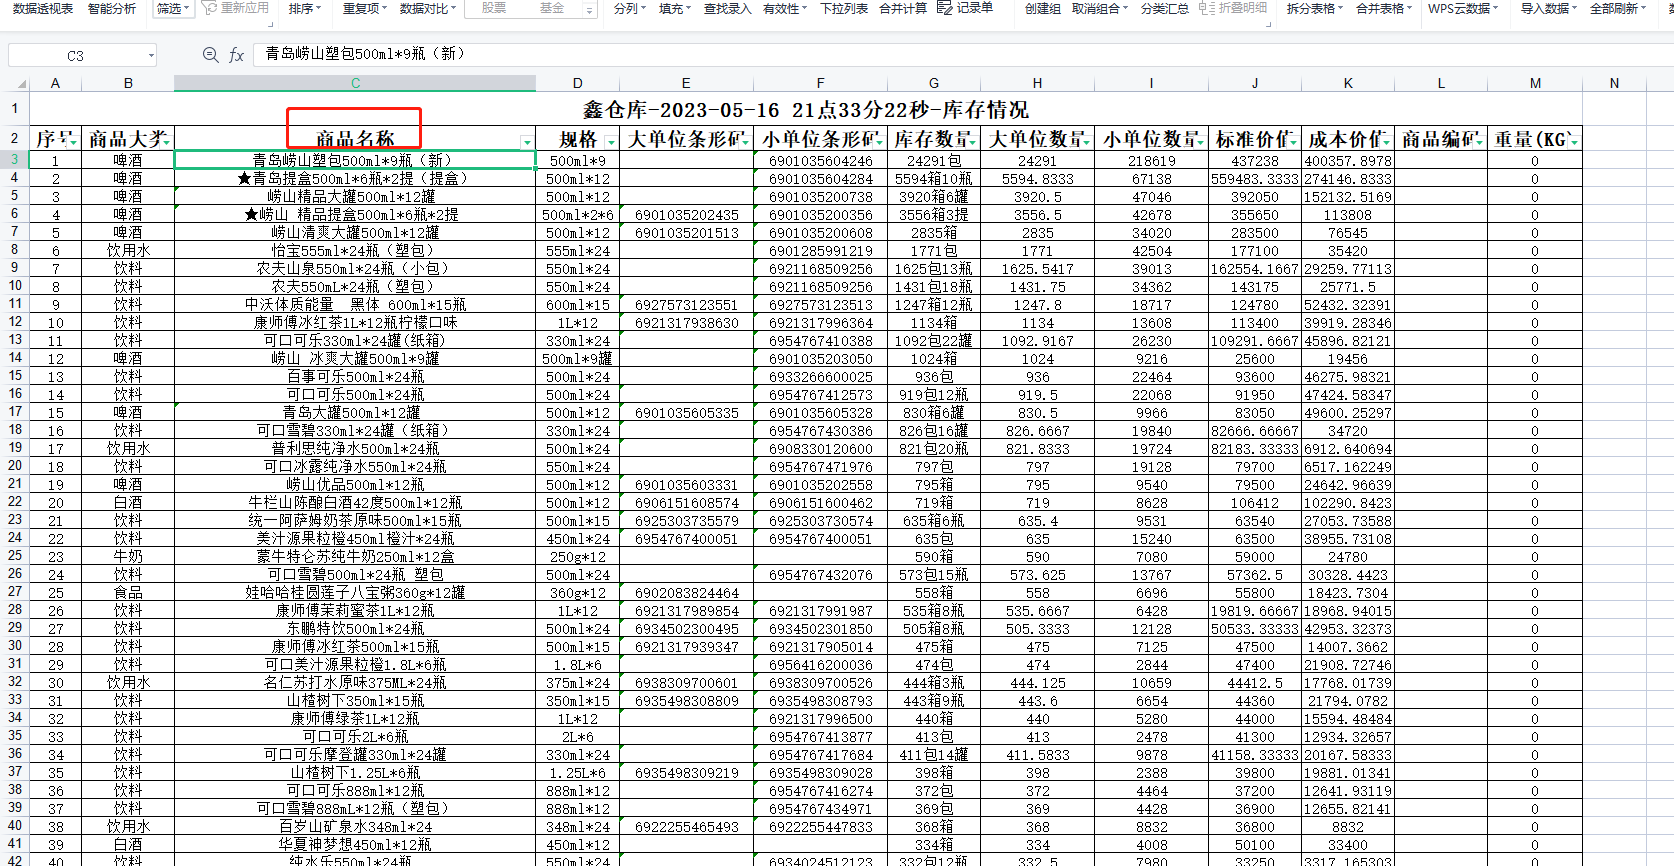Click cell 蒙牛特仑苏纯牛奶250ml*12盒

point(355,556)
